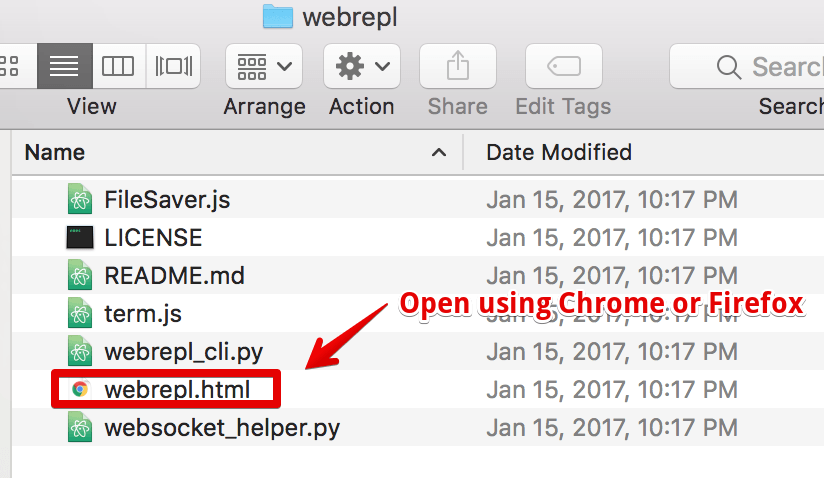
Task: Select the FileSaver.js file icon
Action: click(80, 199)
